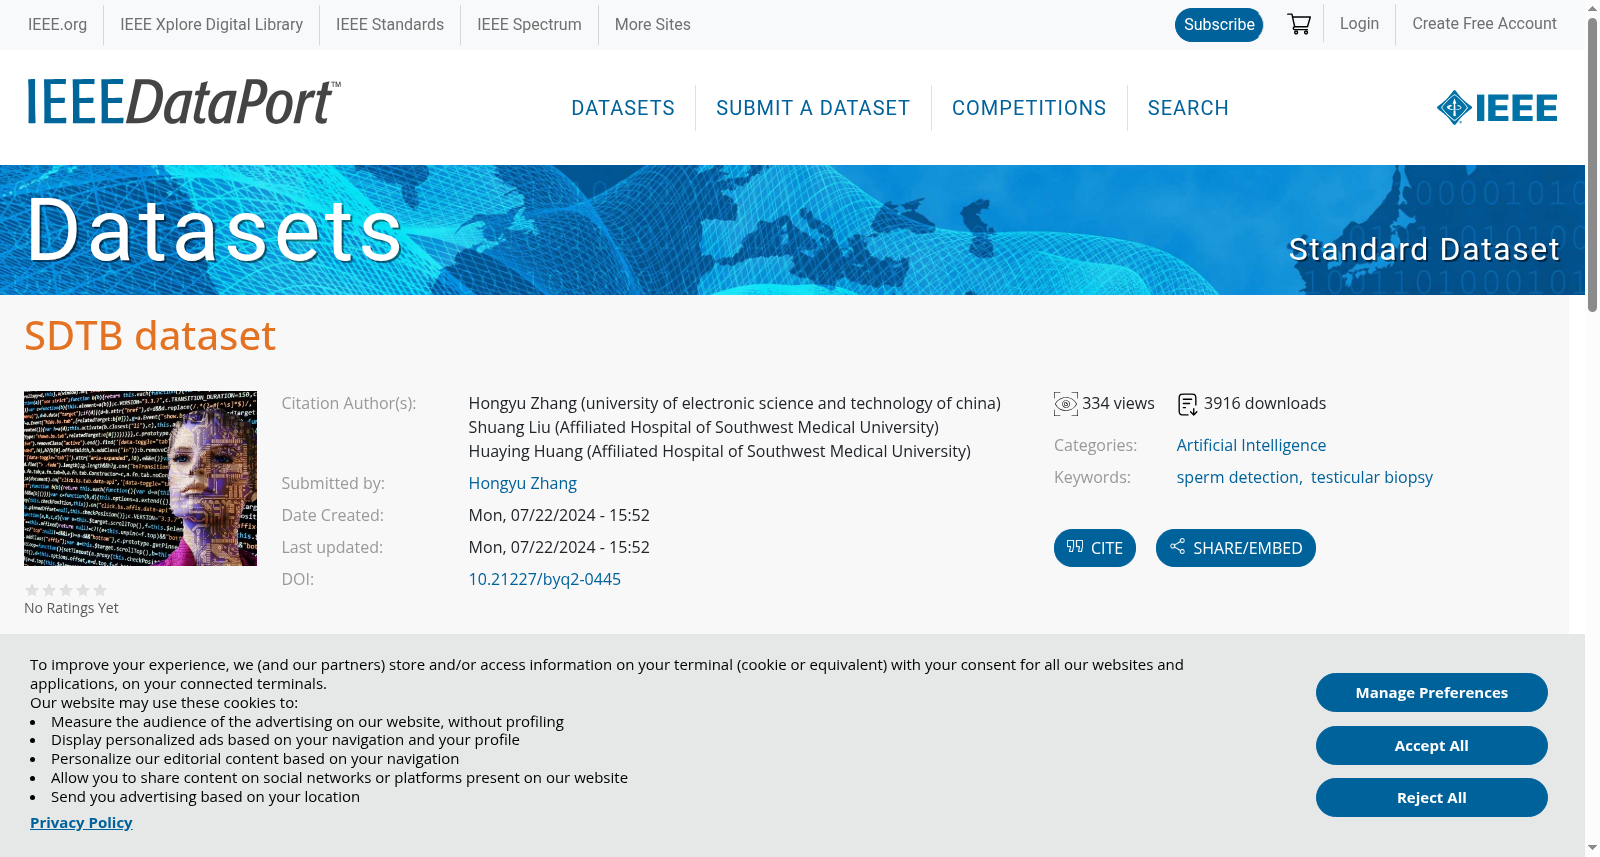Screen dimensions: 1600x857
Task: Click Manage Preferences cookie button
Action: point(1432,692)
